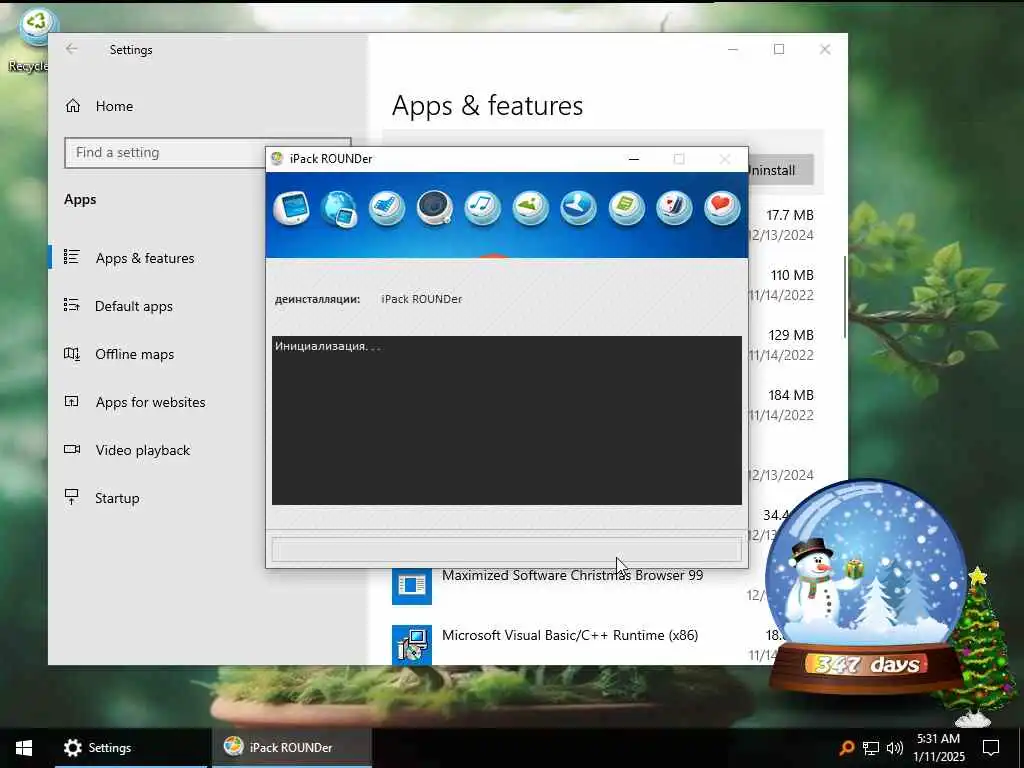Go back using Settings back arrow
Image resolution: width=1024 pixels, height=768 pixels.
[71, 49]
